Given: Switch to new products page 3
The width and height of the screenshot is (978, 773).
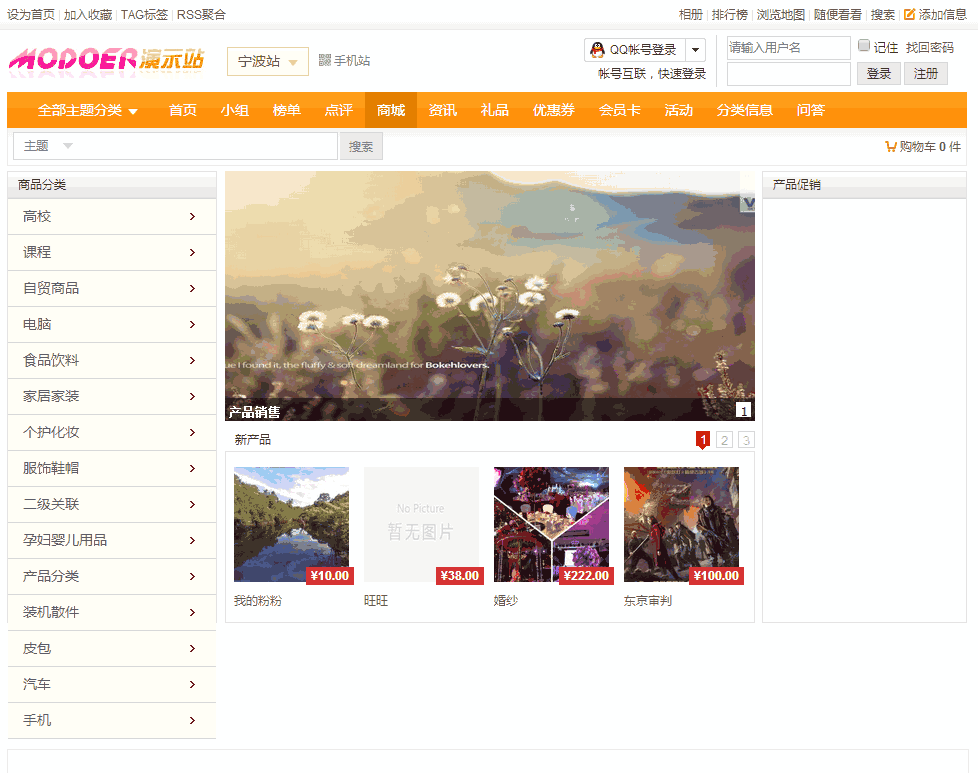Looking at the screenshot, I should [x=746, y=440].
